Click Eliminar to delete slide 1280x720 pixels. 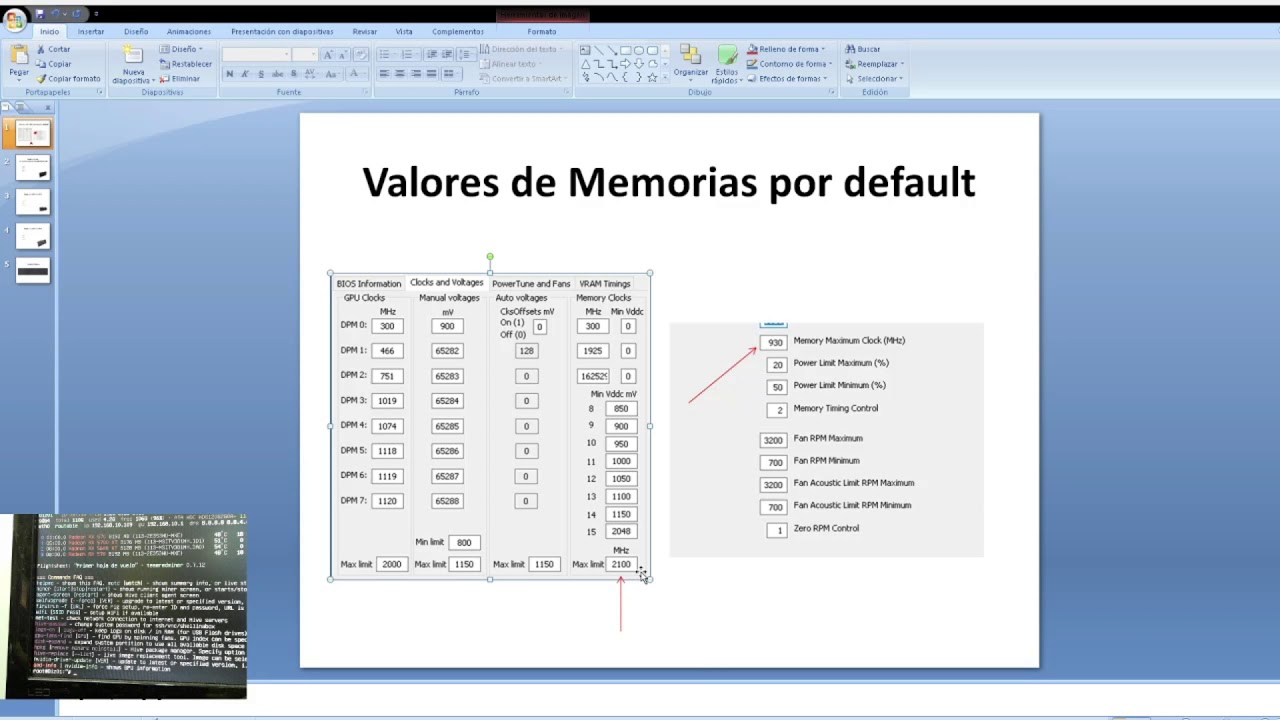coord(179,78)
